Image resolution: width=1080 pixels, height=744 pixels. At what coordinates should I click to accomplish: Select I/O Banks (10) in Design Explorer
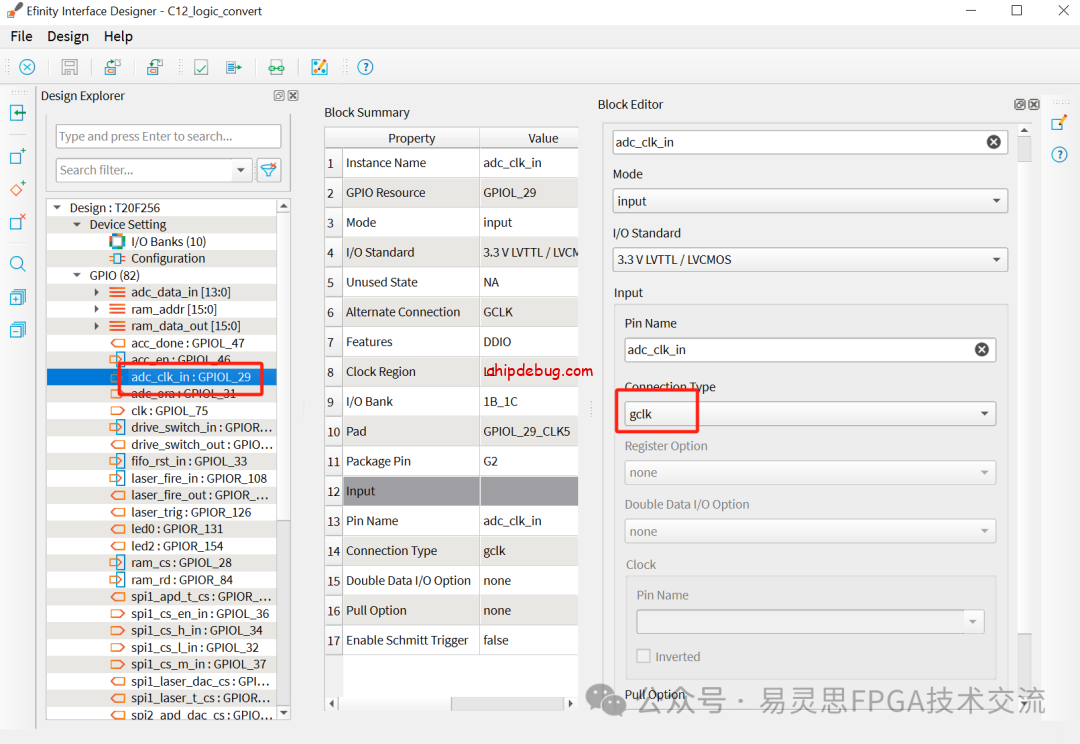tap(168, 242)
